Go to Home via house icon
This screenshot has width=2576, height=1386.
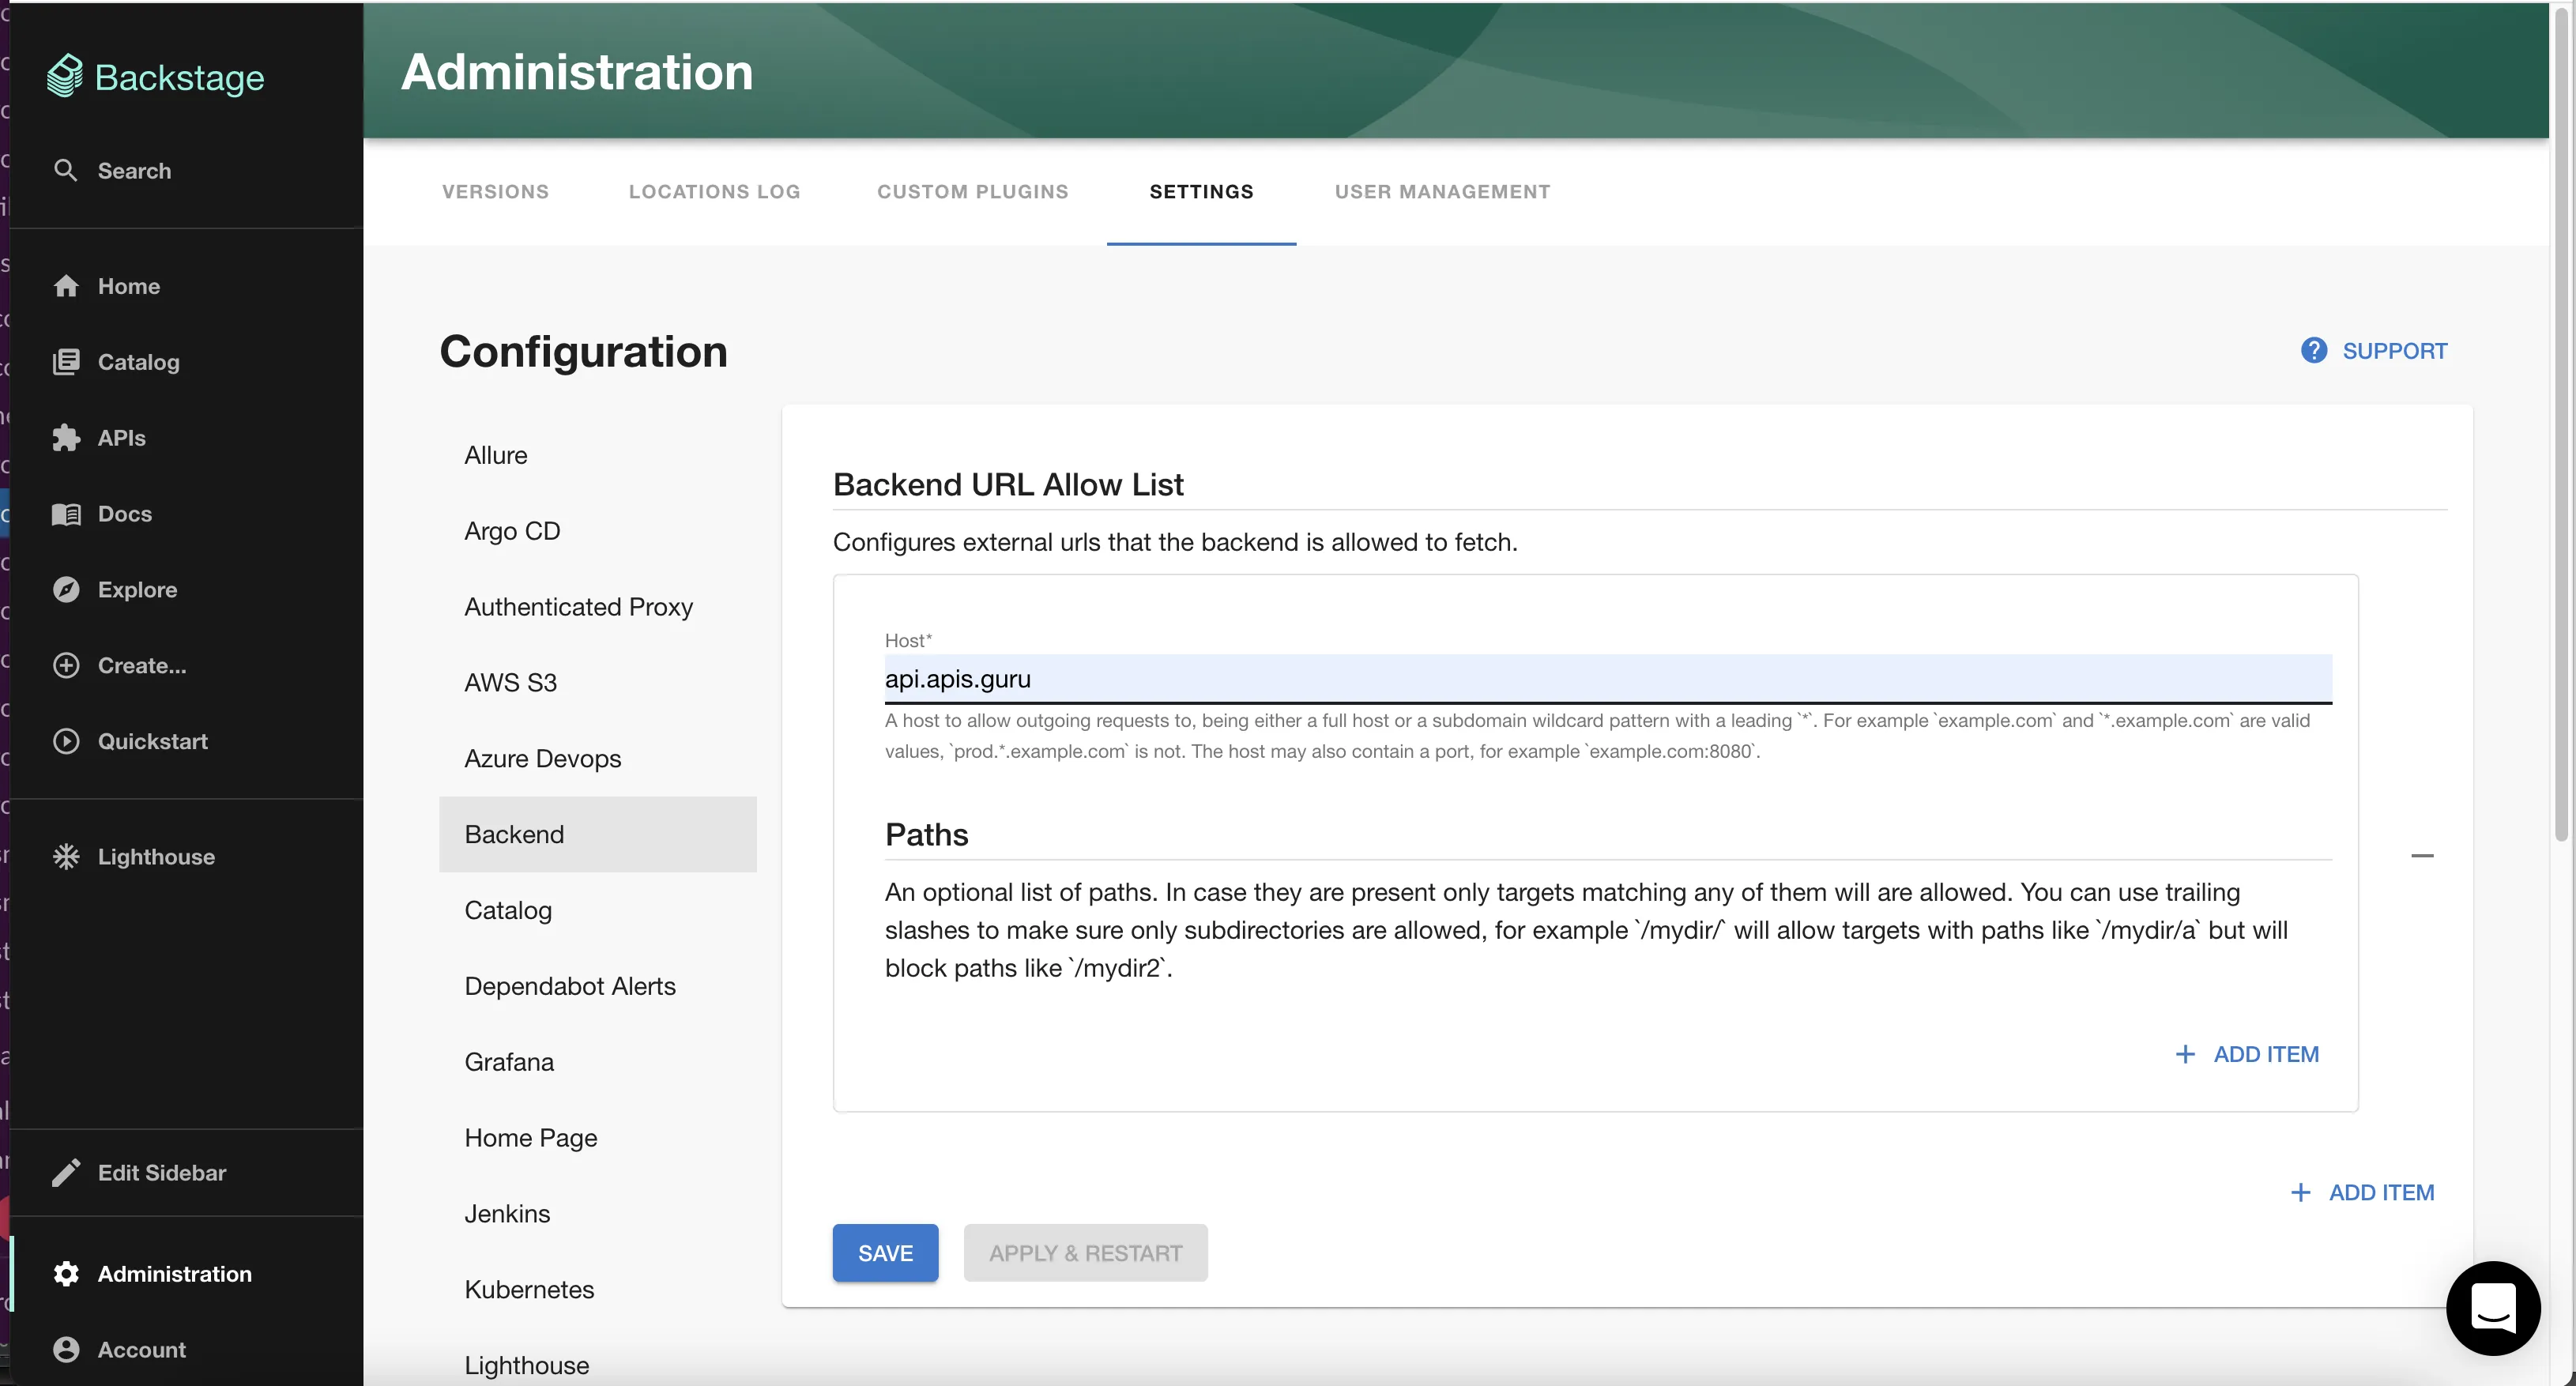tap(66, 286)
